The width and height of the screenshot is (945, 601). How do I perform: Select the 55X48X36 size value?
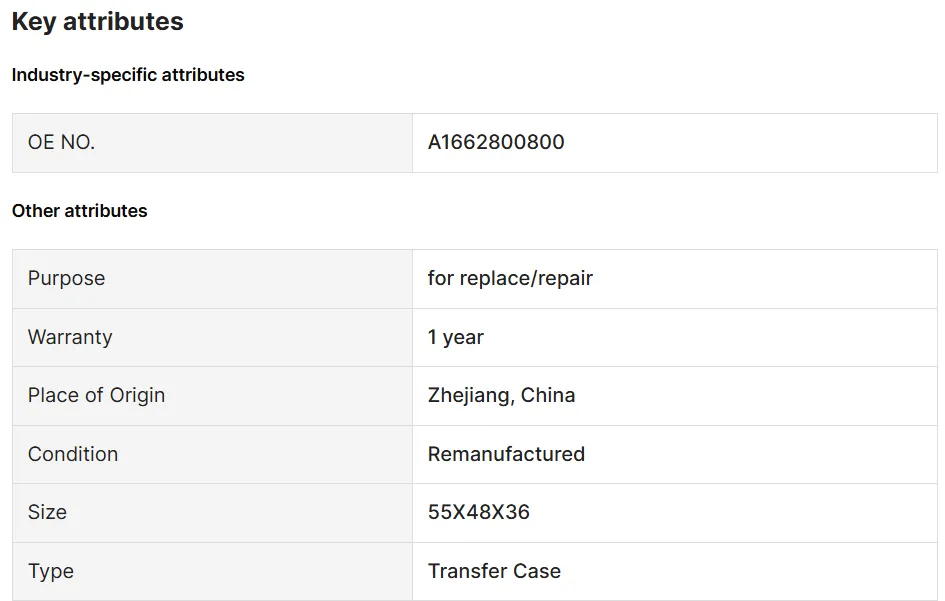[x=479, y=512]
